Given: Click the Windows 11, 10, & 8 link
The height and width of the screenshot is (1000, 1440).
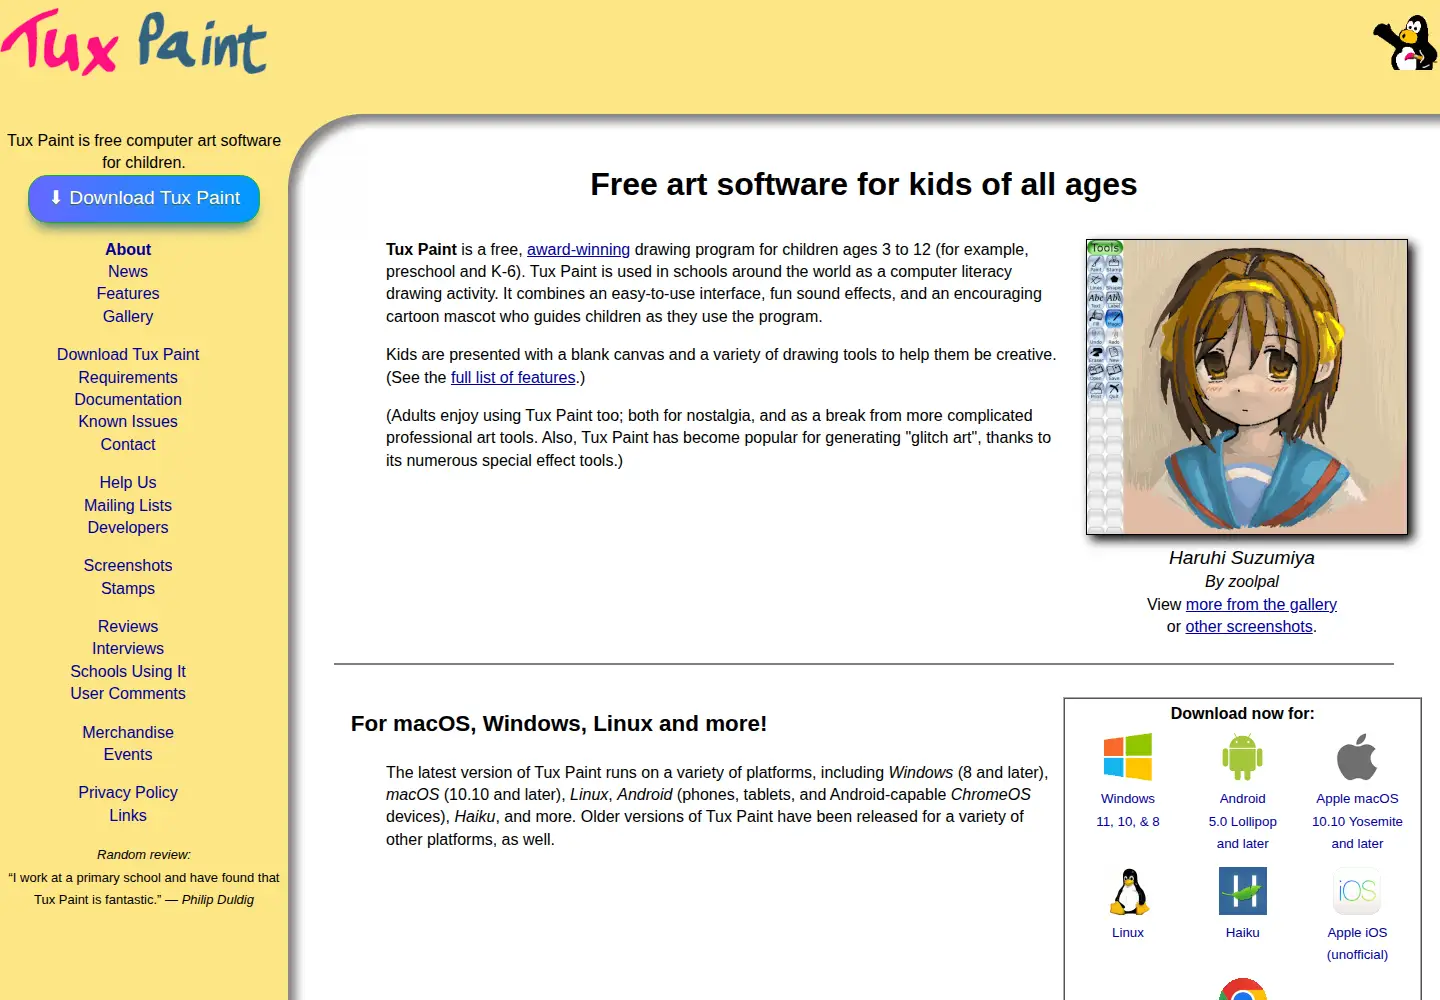Looking at the screenshot, I should click(1128, 810).
